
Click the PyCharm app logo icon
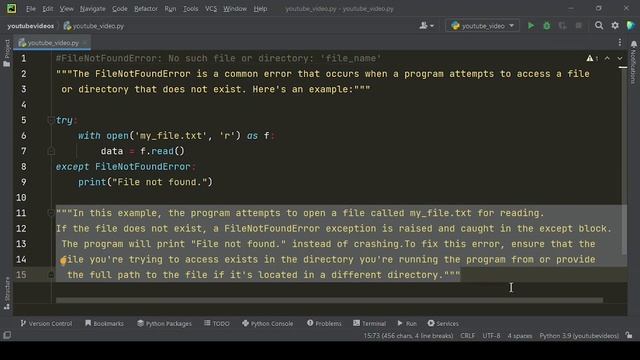[11, 8]
